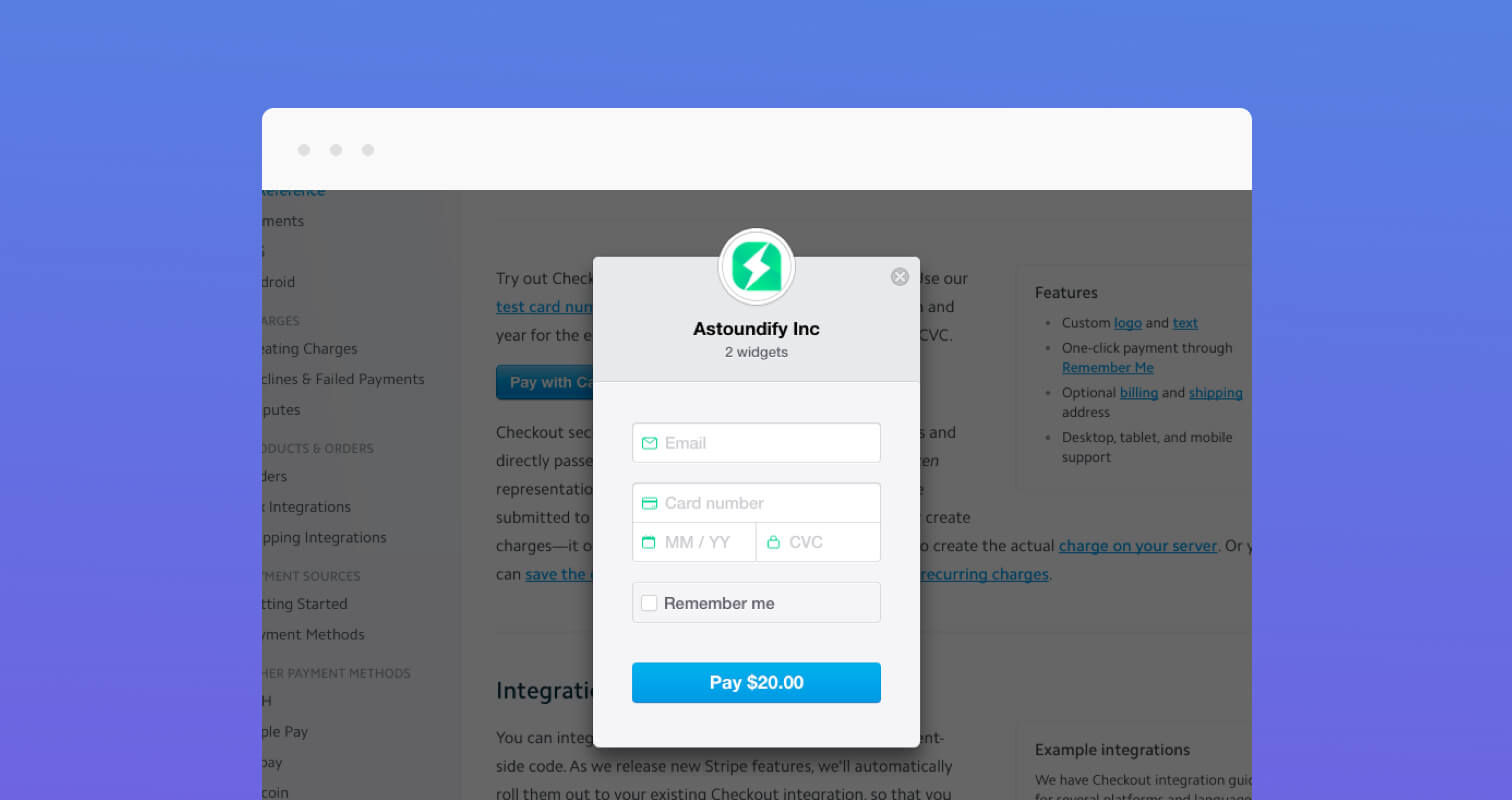
Task: Open the logo link in the Features list
Action: (x=1128, y=323)
